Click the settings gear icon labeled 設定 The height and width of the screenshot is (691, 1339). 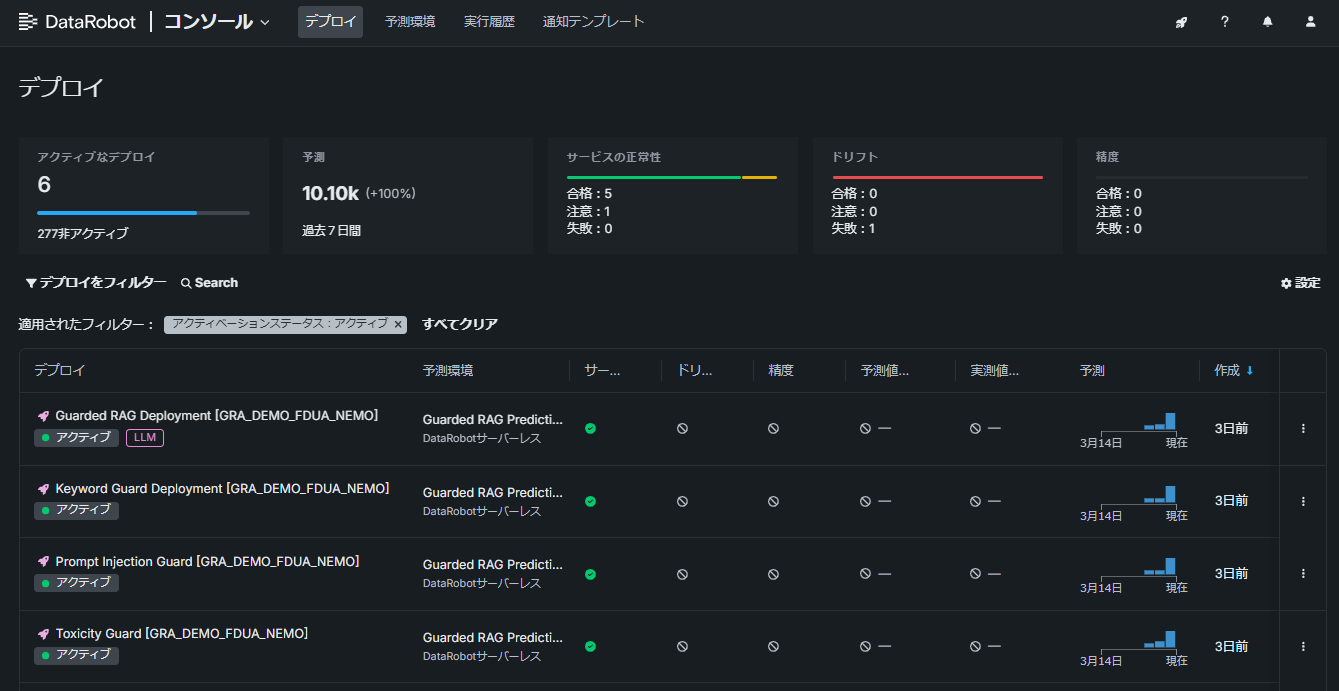tap(1286, 283)
